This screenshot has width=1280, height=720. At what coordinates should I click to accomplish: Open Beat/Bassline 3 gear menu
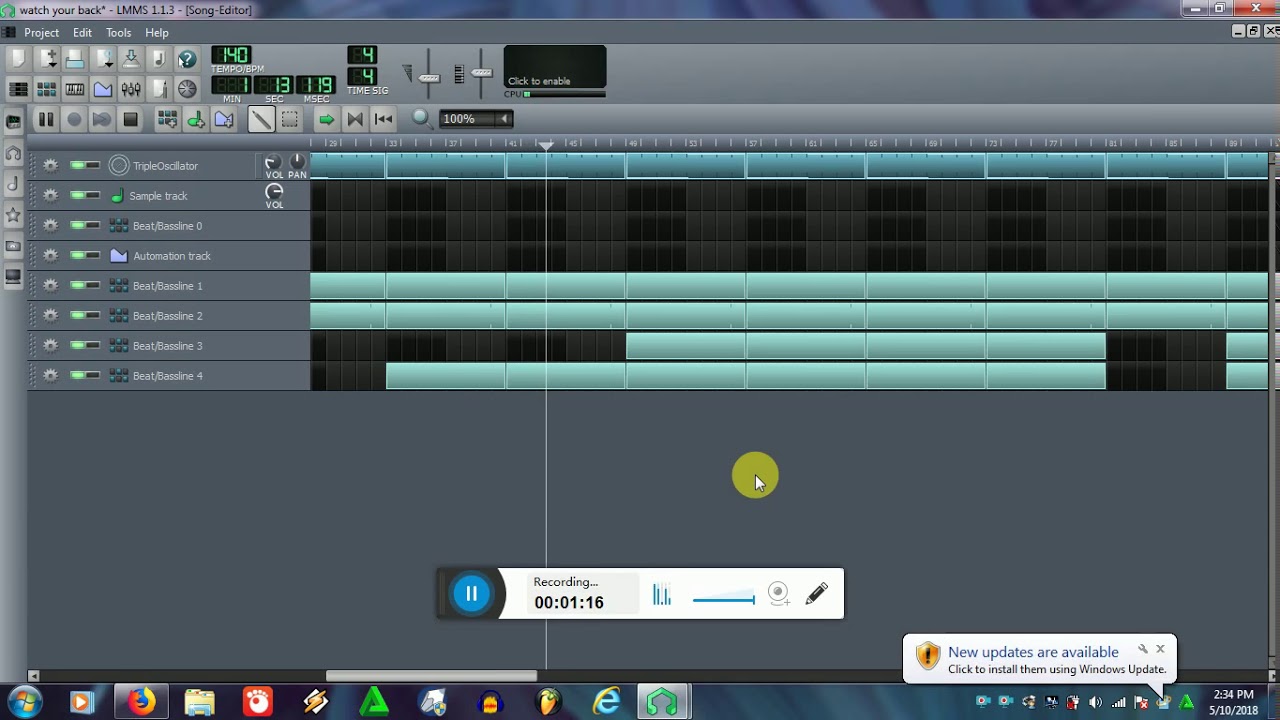(50, 346)
